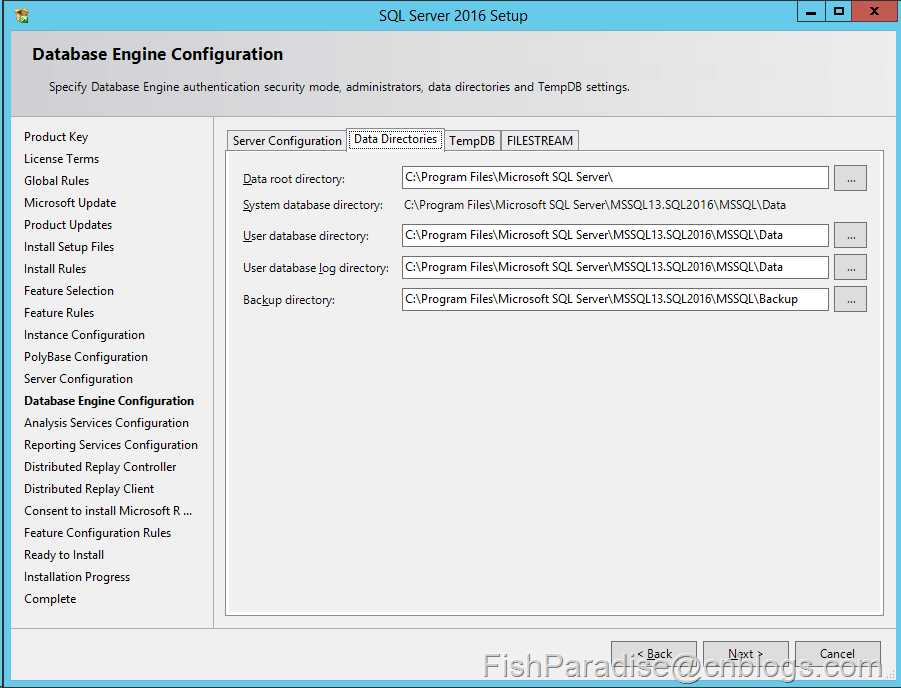The image size is (901, 688).
Task: Minimize the SQL Server 2016 Setup window
Action: pos(811,11)
